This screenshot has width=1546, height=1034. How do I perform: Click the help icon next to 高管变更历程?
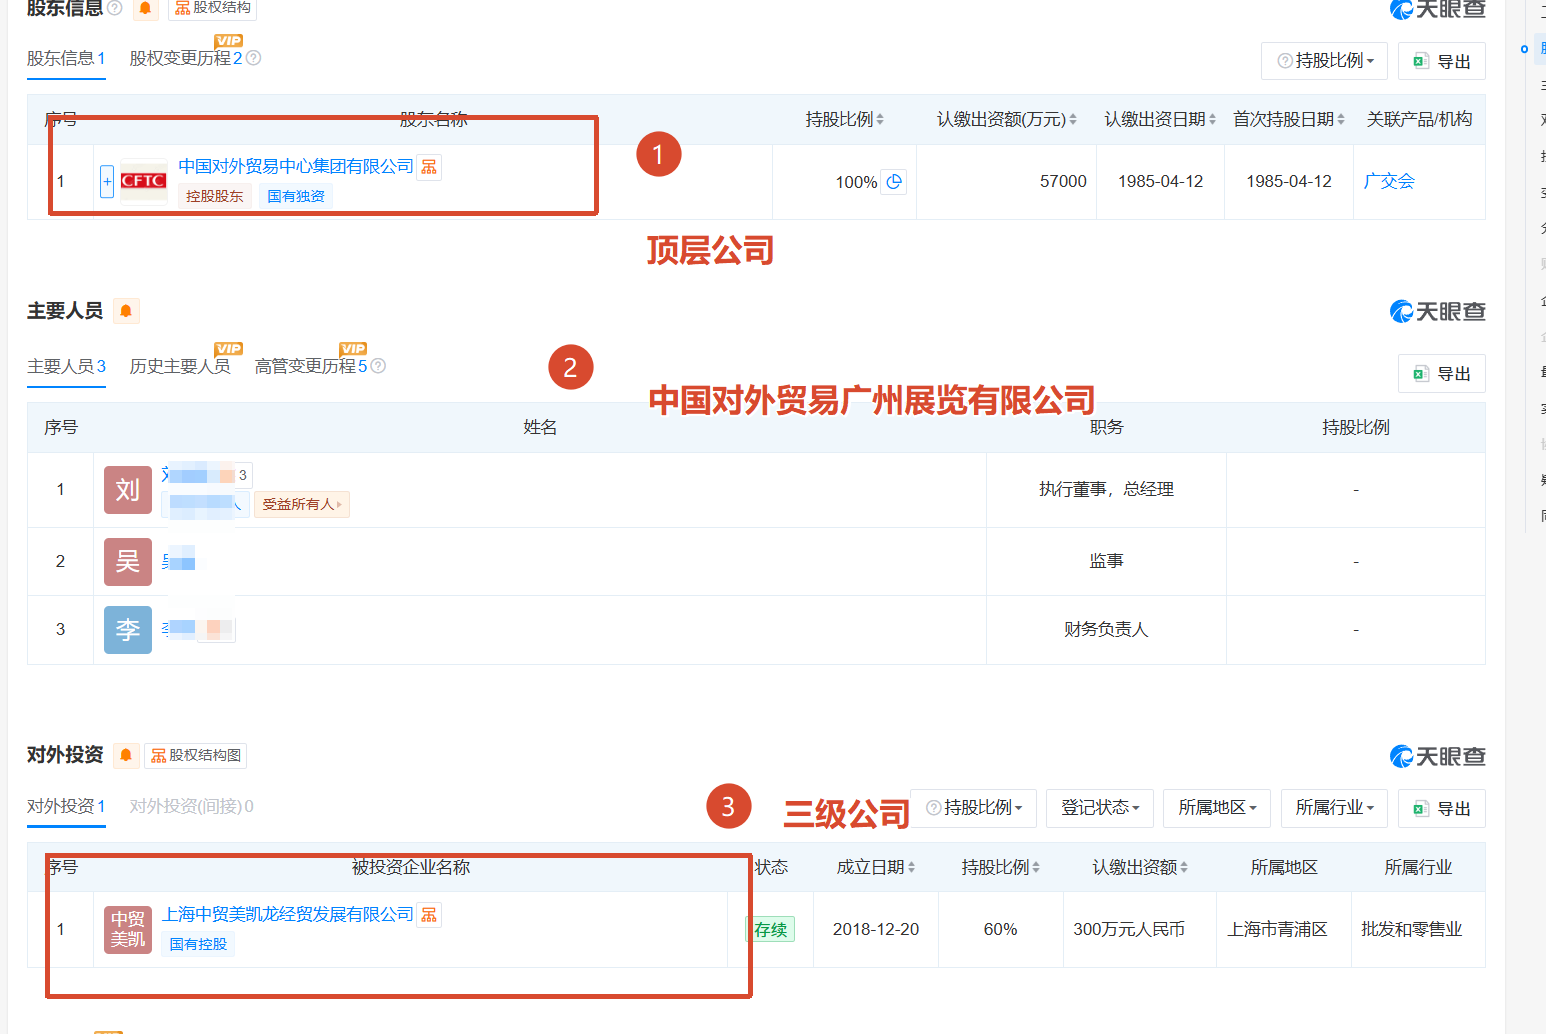pyautogui.click(x=378, y=366)
